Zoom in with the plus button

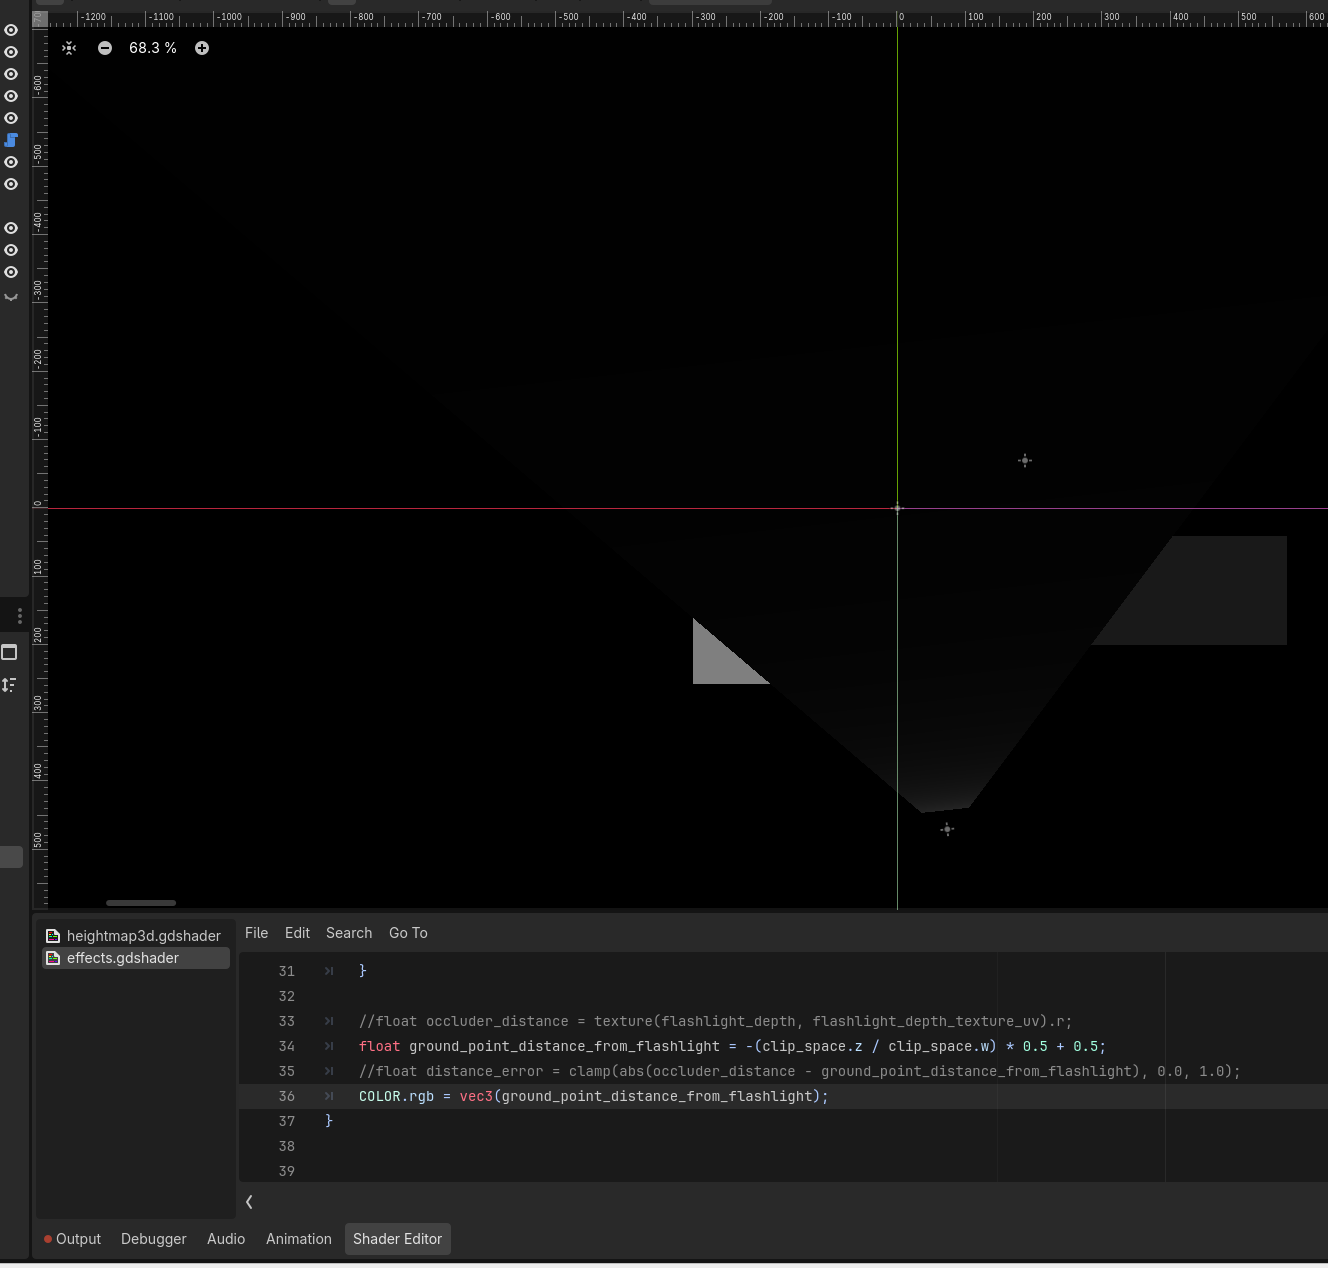click(202, 48)
